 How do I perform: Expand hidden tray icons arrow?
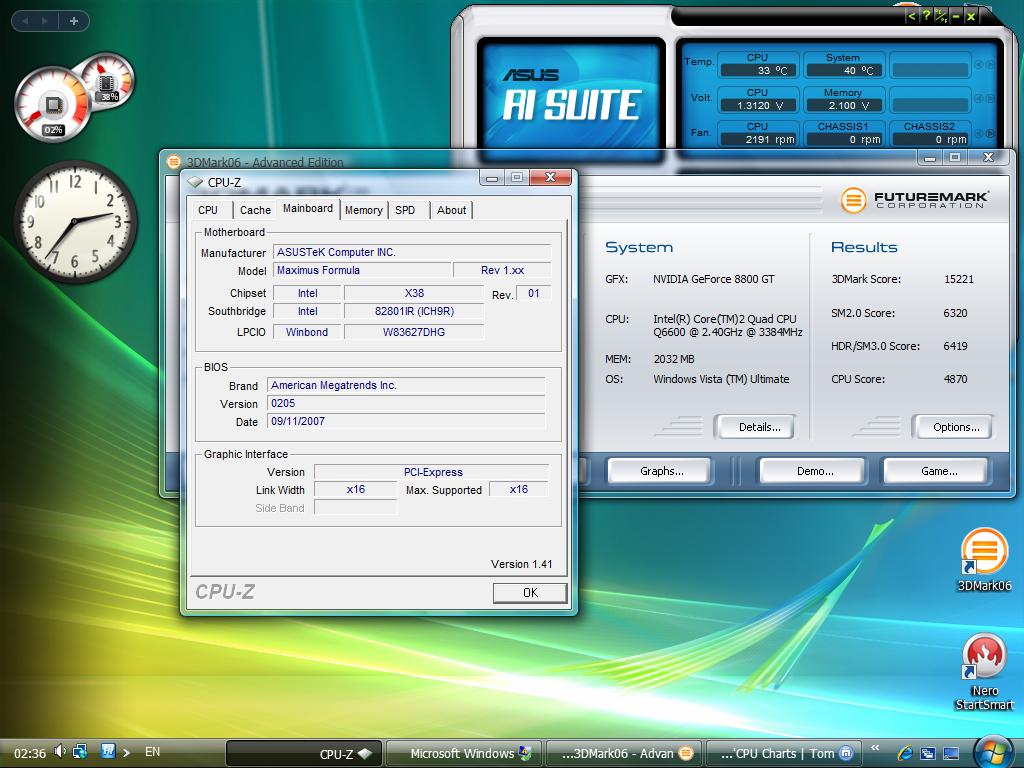click(126, 753)
